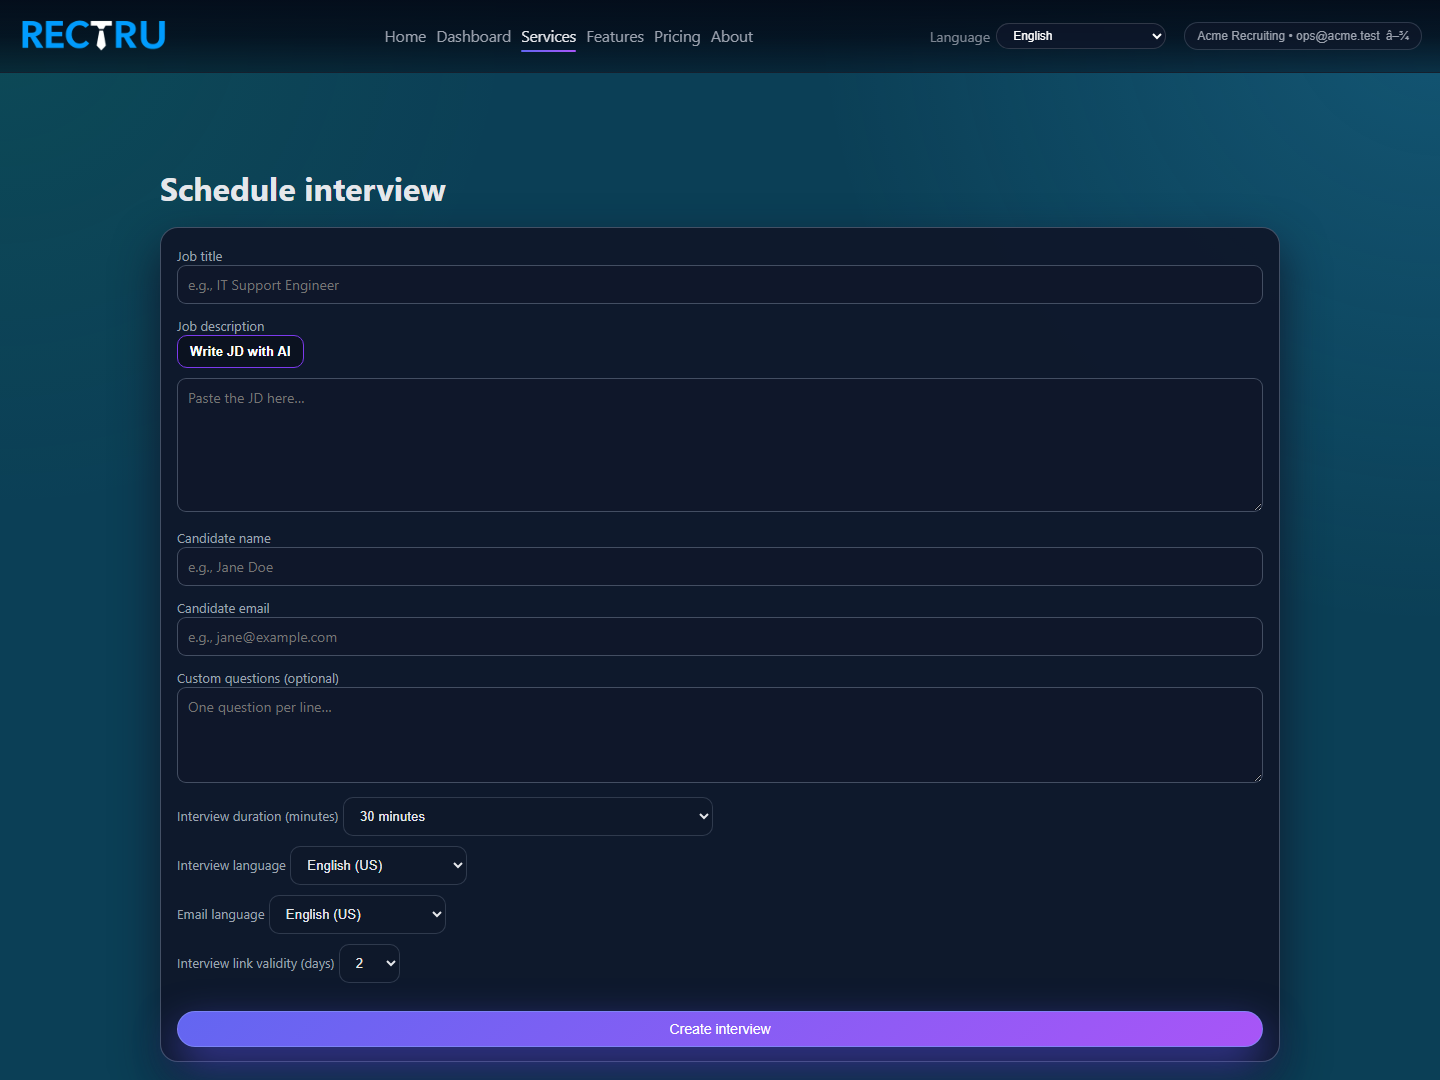Open the Email language selector

(x=357, y=914)
